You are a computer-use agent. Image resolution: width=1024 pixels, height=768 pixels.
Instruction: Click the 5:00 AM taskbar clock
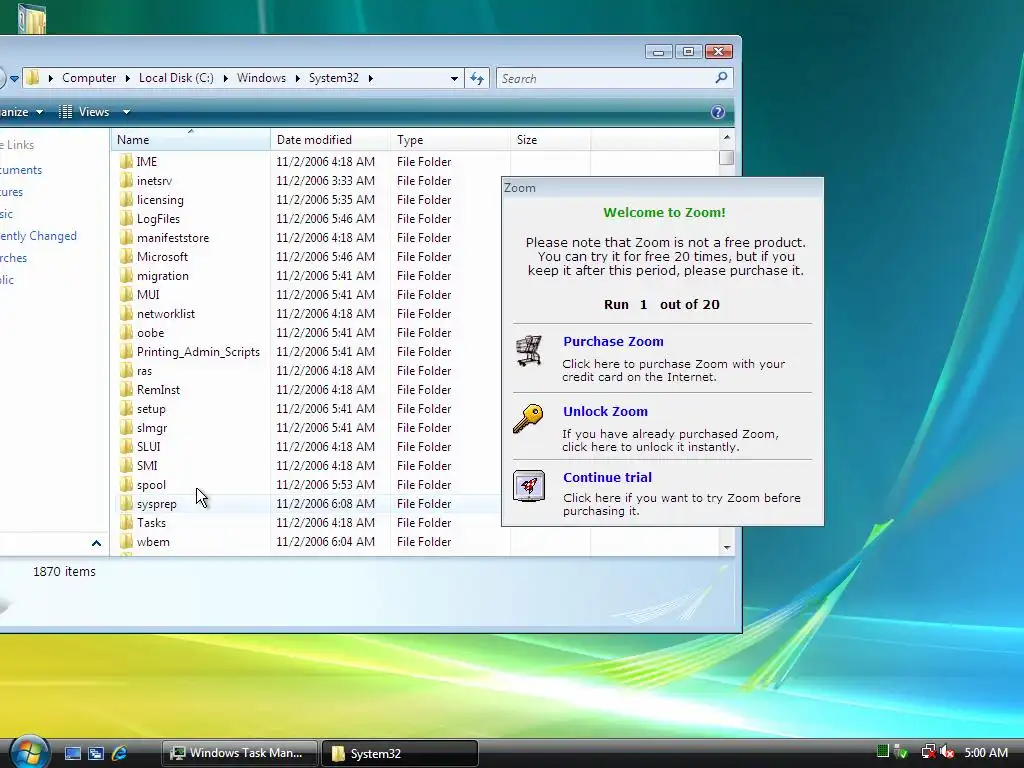(x=985, y=752)
